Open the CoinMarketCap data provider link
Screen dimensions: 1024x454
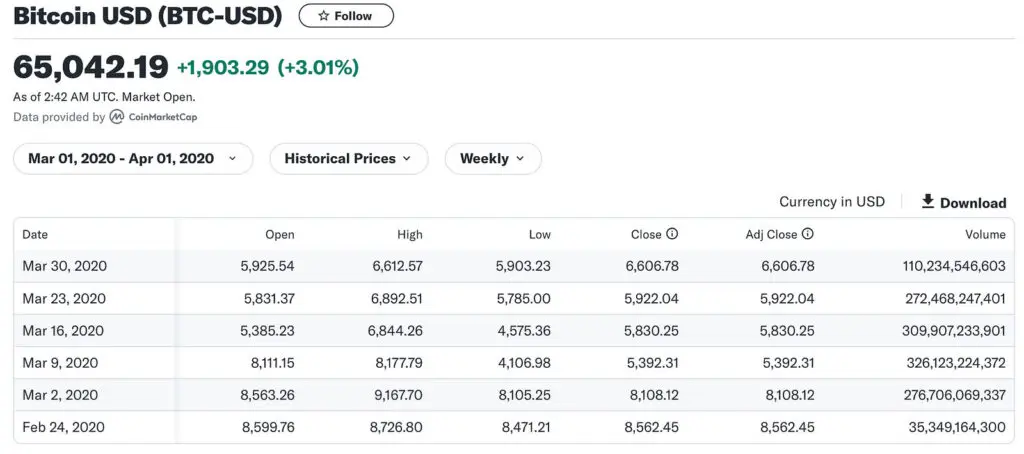(153, 117)
